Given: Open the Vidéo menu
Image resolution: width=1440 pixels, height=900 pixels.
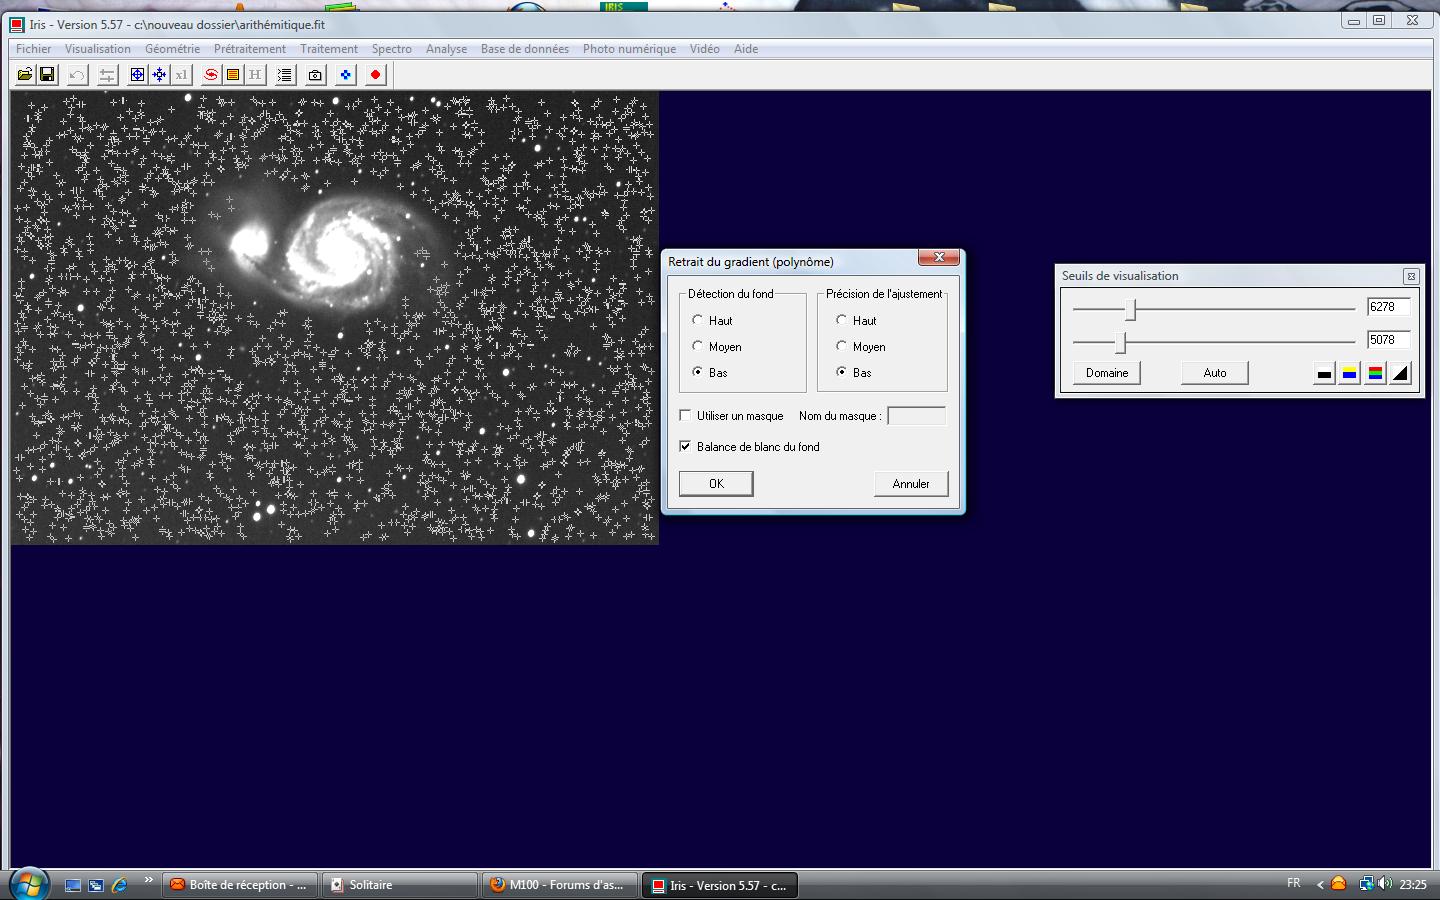Looking at the screenshot, I should pyautogui.click(x=705, y=48).
